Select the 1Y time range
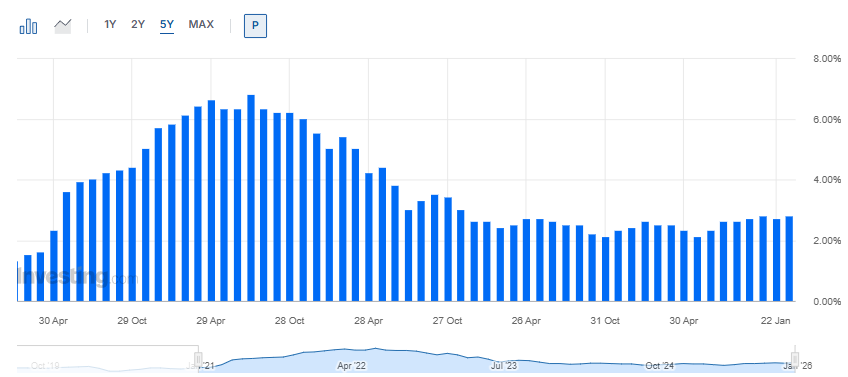 pos(110,24)
